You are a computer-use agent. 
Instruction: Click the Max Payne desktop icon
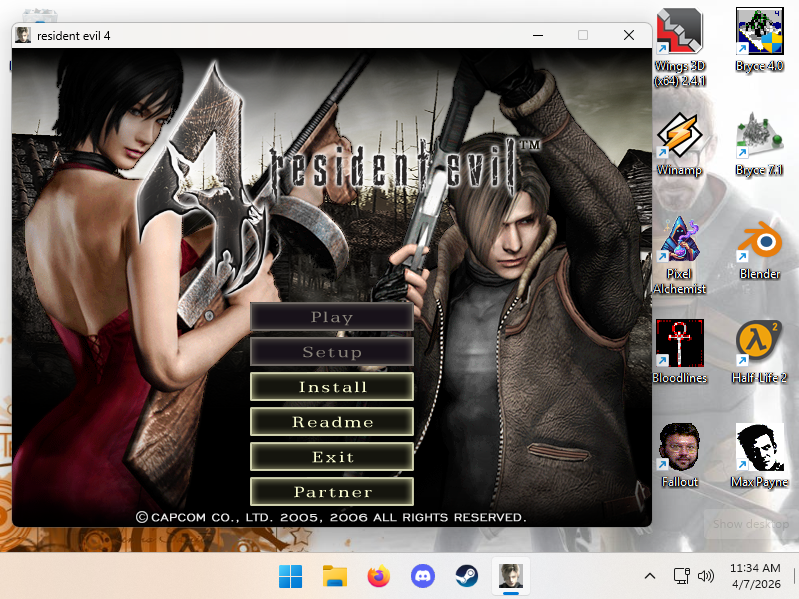759,455
